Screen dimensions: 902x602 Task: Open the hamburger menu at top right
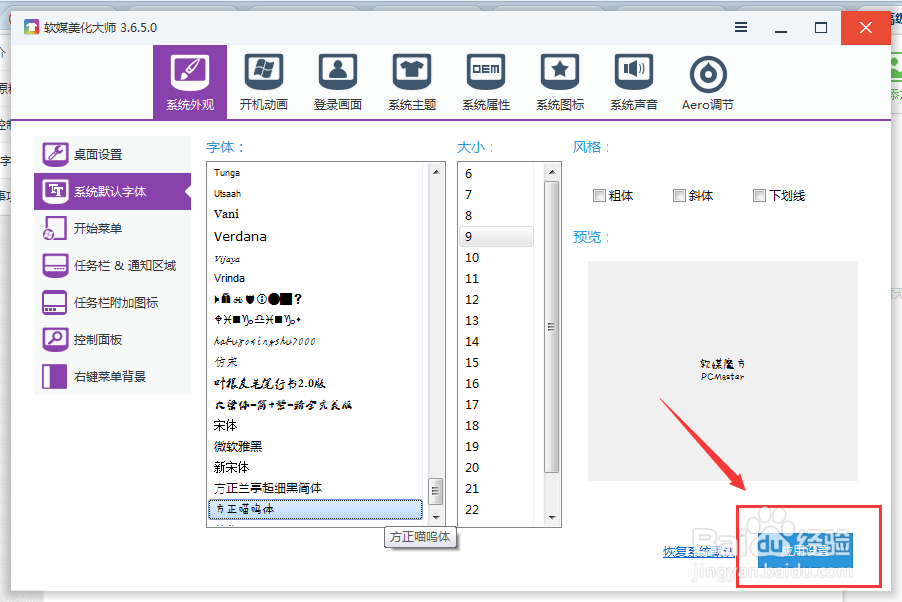coord(740,28)
